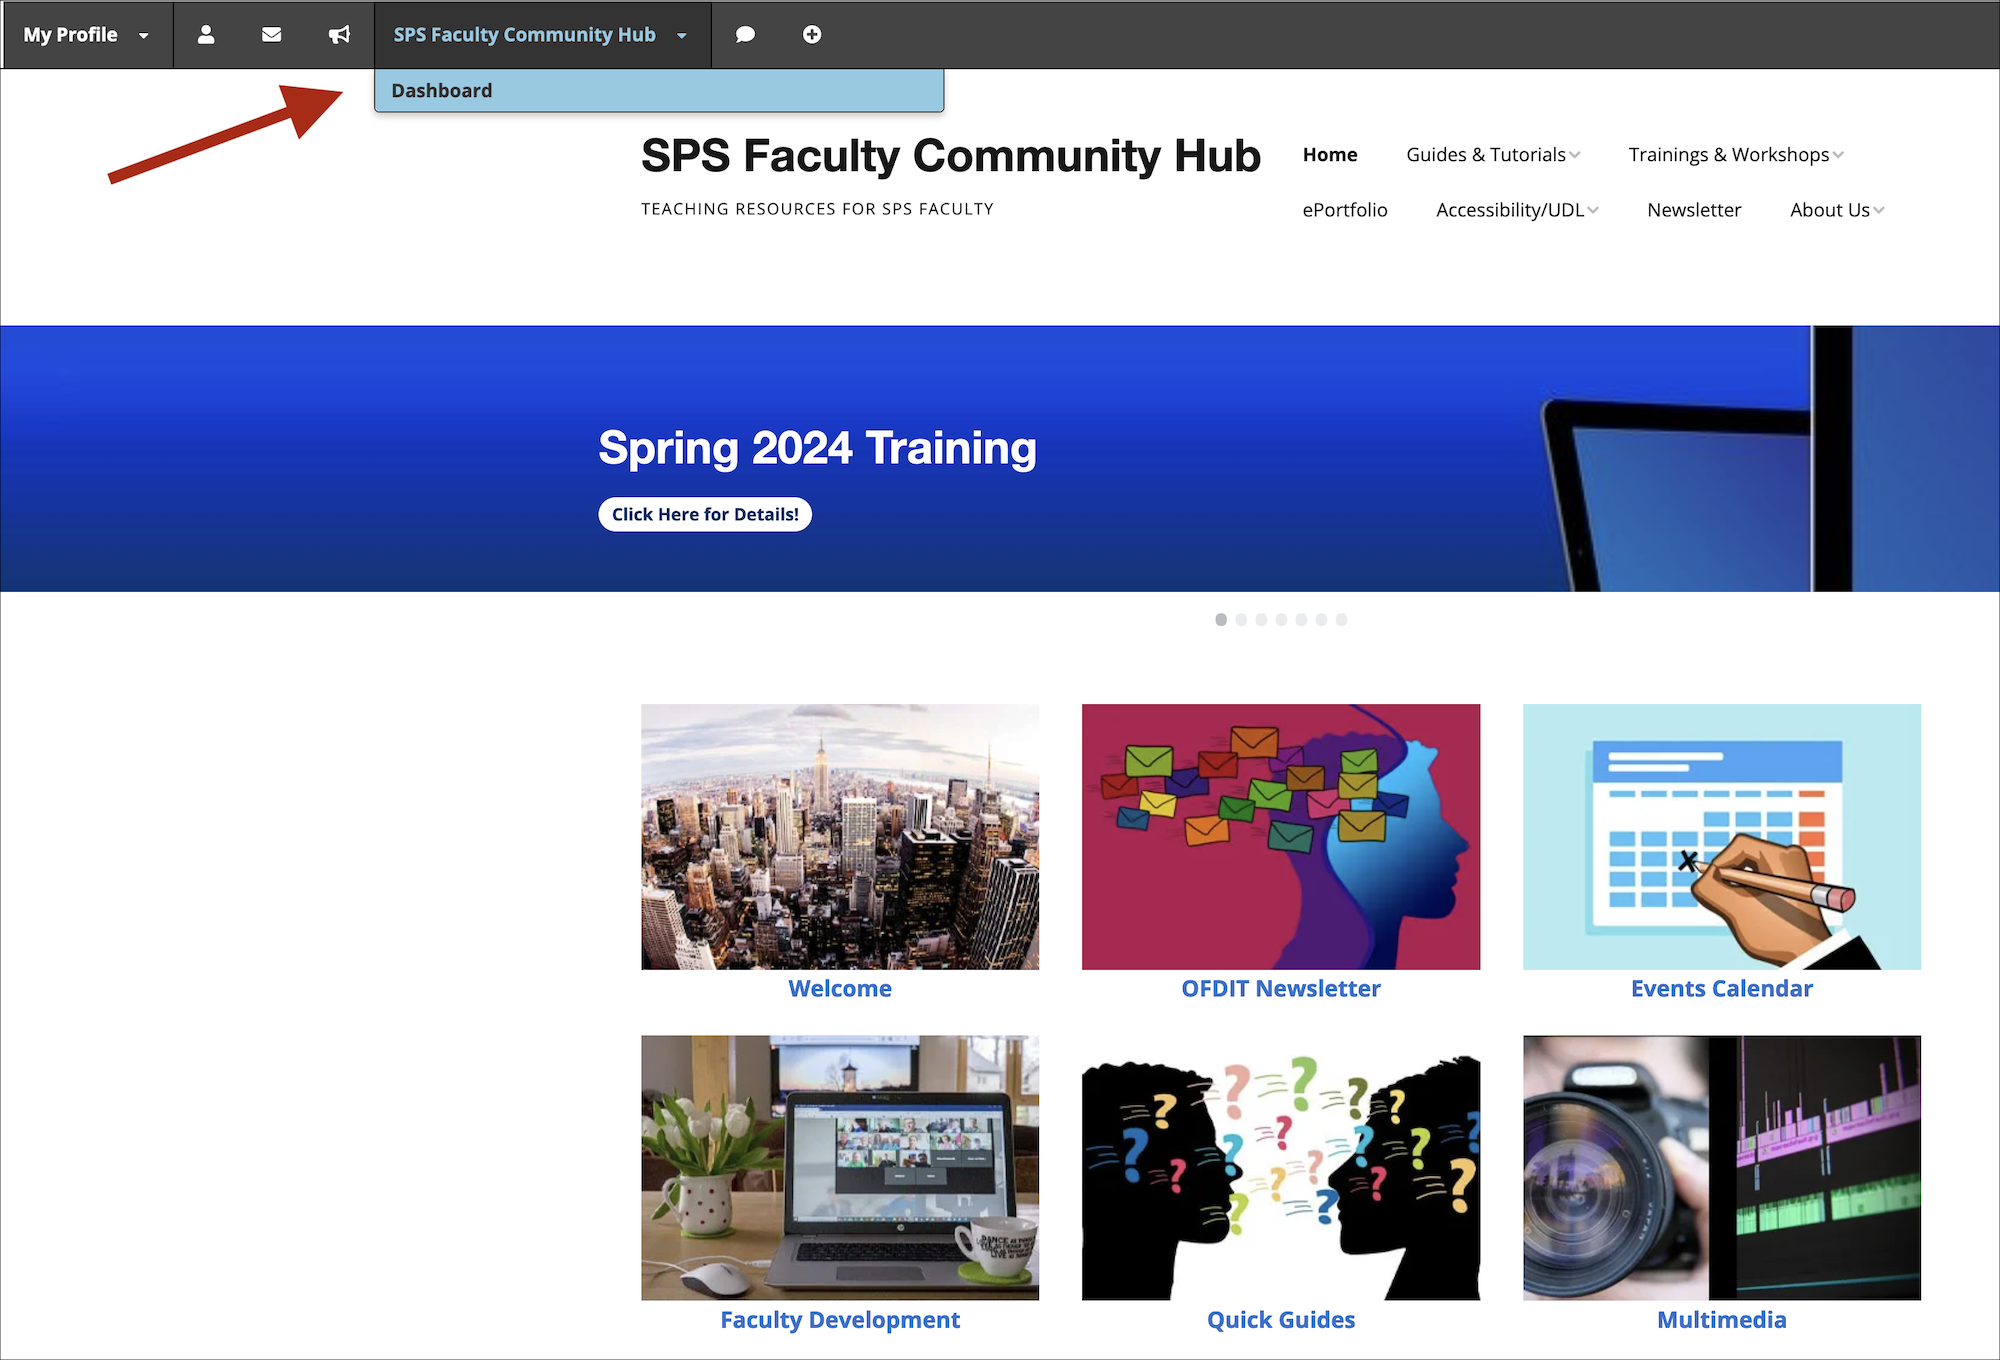The width and height of the screenshot is (2000, 1360).
Task: Click the Click Here for Details button
Action: 704,513
